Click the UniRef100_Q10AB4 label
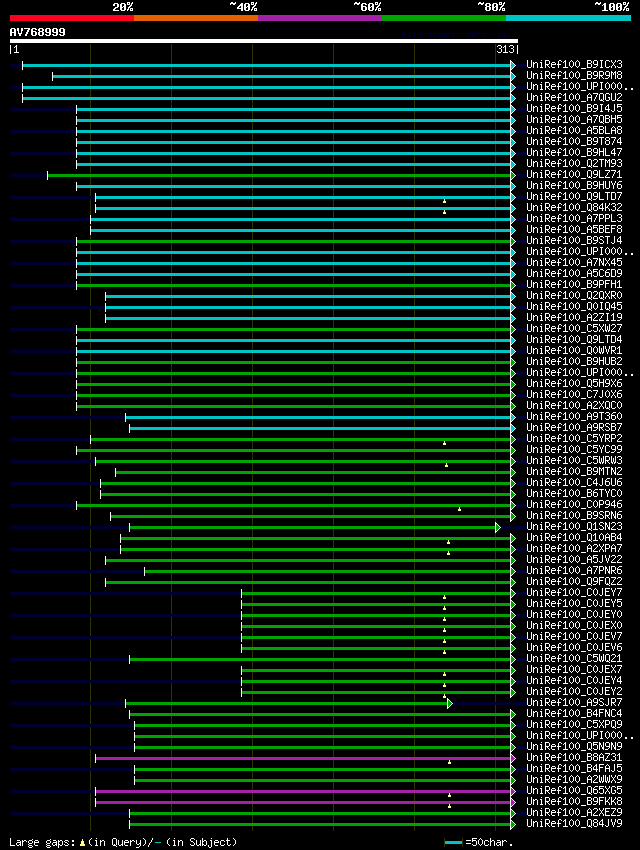640x850 pixels. pos(574,538)
